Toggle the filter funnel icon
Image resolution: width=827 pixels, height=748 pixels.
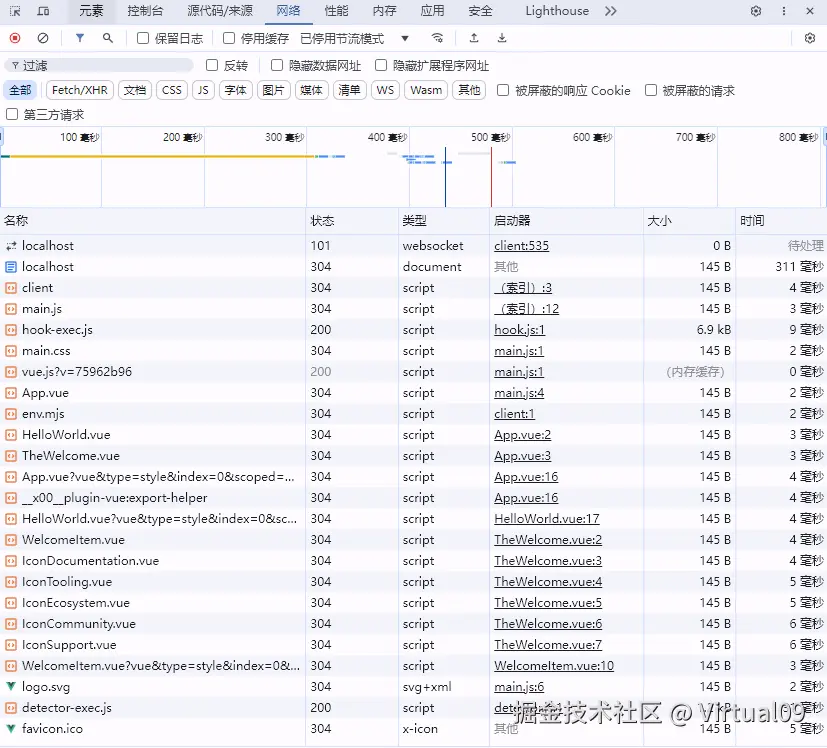click(80, 38)
